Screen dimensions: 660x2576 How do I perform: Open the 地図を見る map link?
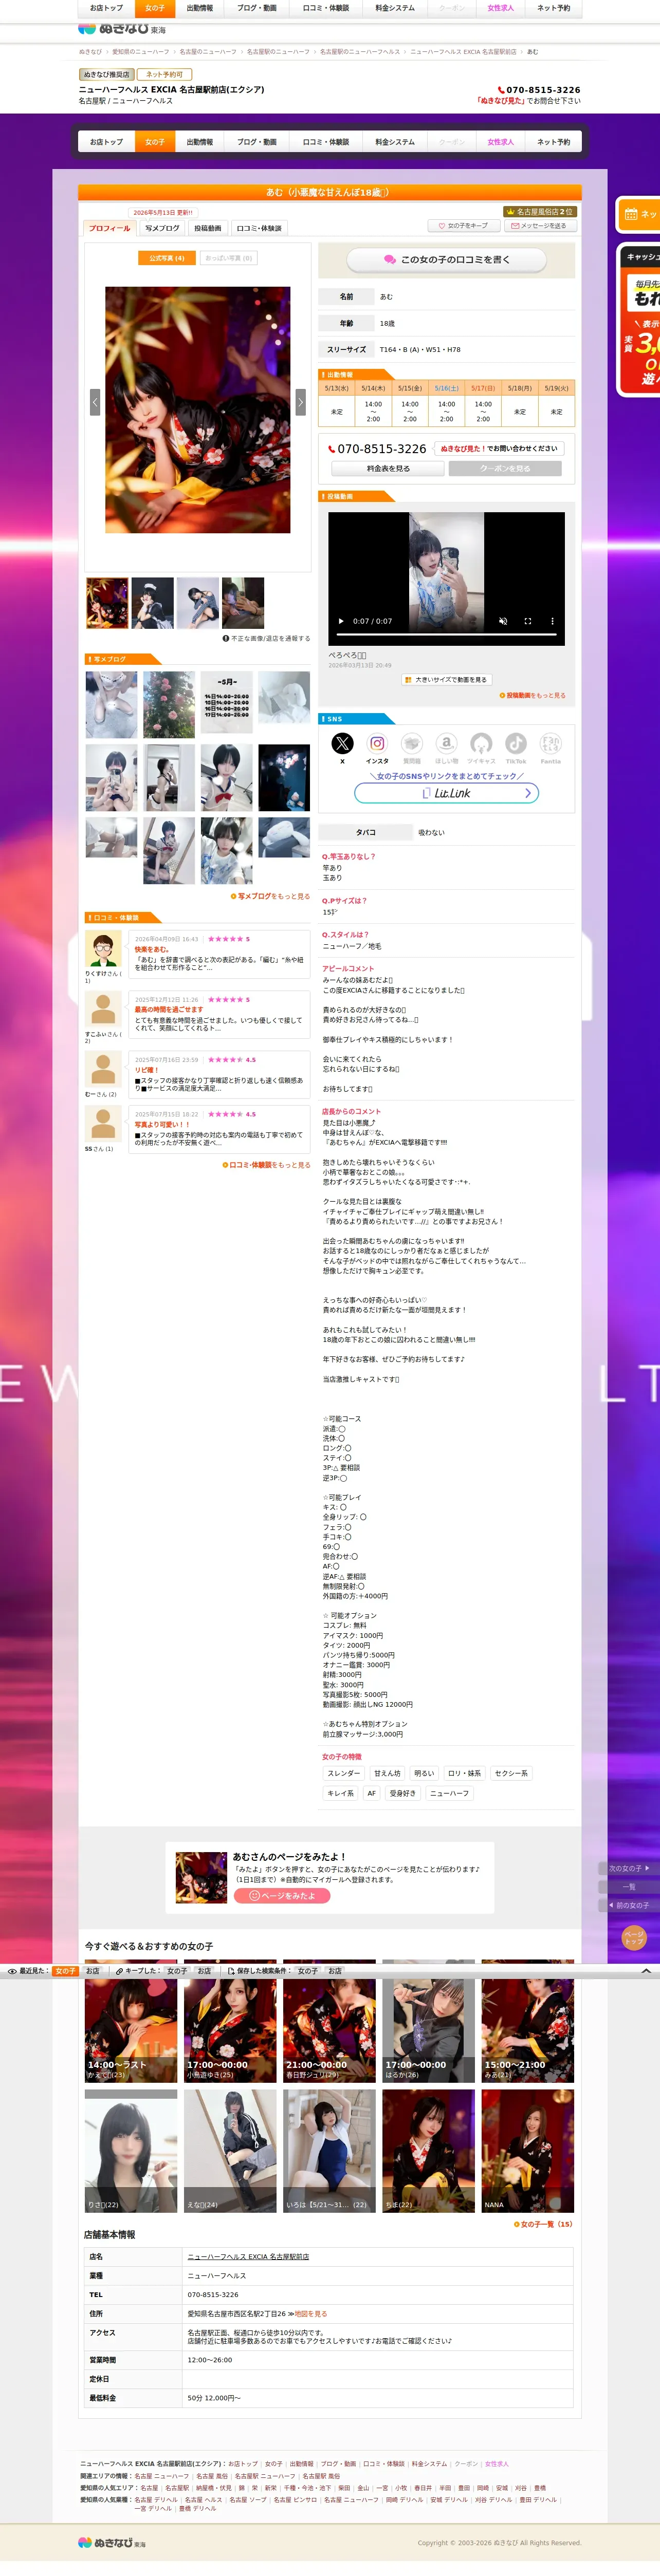pyautogui.click(x=311, y=2314)
